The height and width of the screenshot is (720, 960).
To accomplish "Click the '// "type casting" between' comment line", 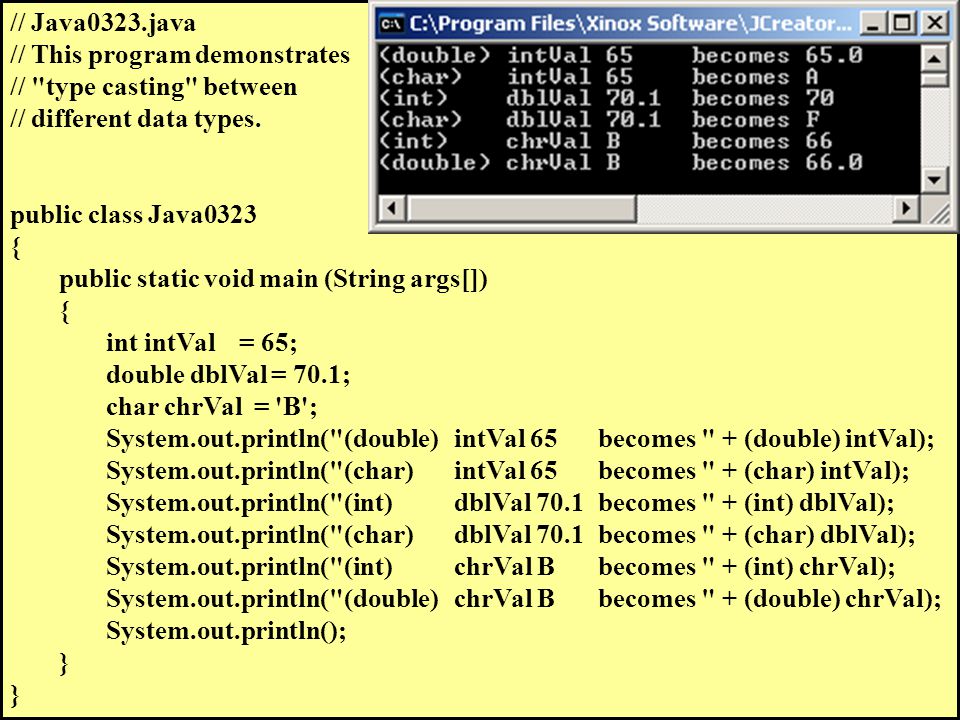I will (154, 87).
